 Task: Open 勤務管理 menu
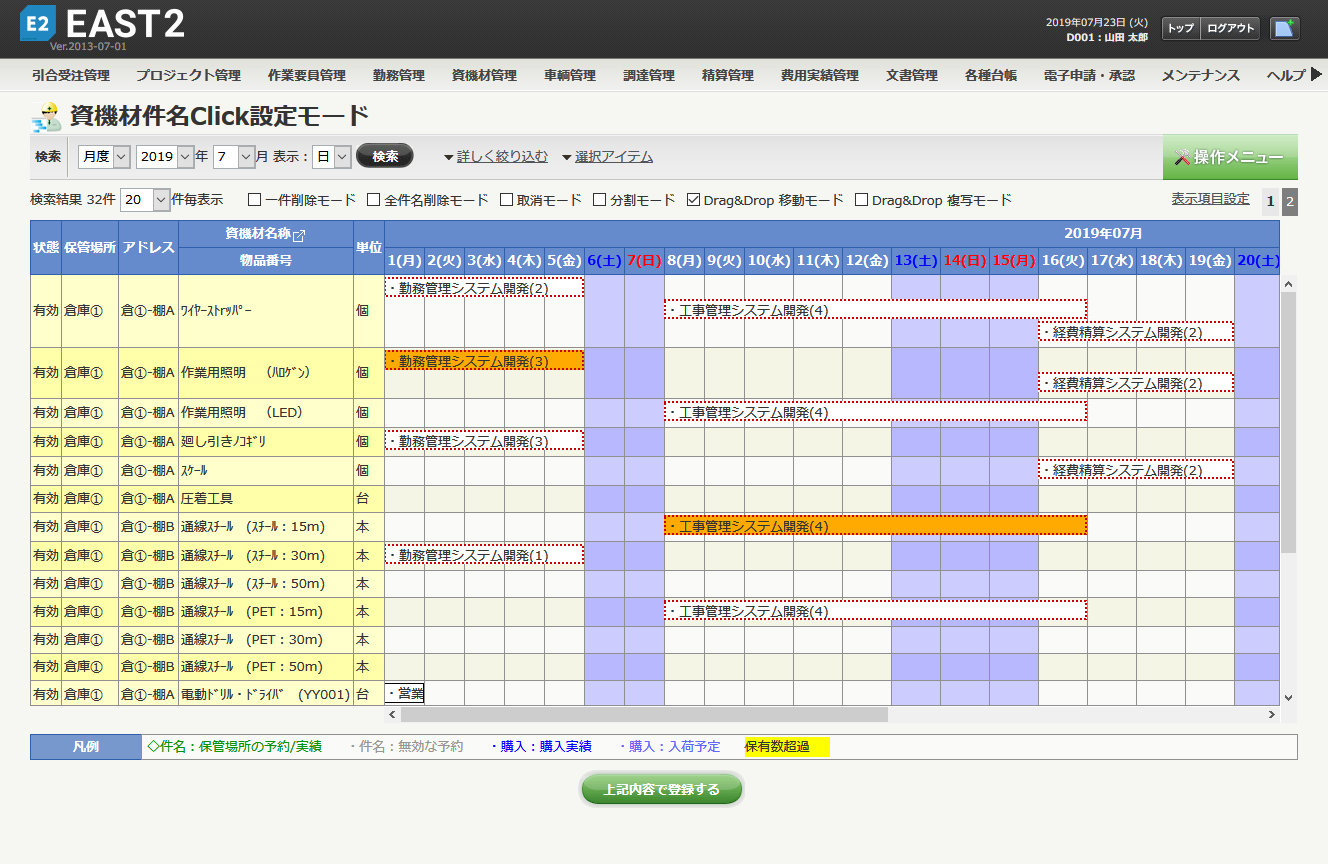click(399, 75)
